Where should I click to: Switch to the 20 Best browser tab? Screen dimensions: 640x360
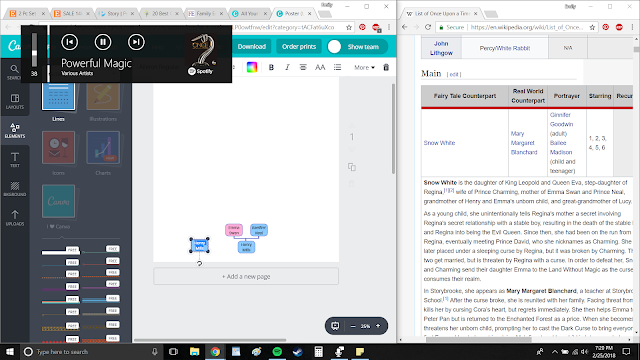click(x=161, y=13)
